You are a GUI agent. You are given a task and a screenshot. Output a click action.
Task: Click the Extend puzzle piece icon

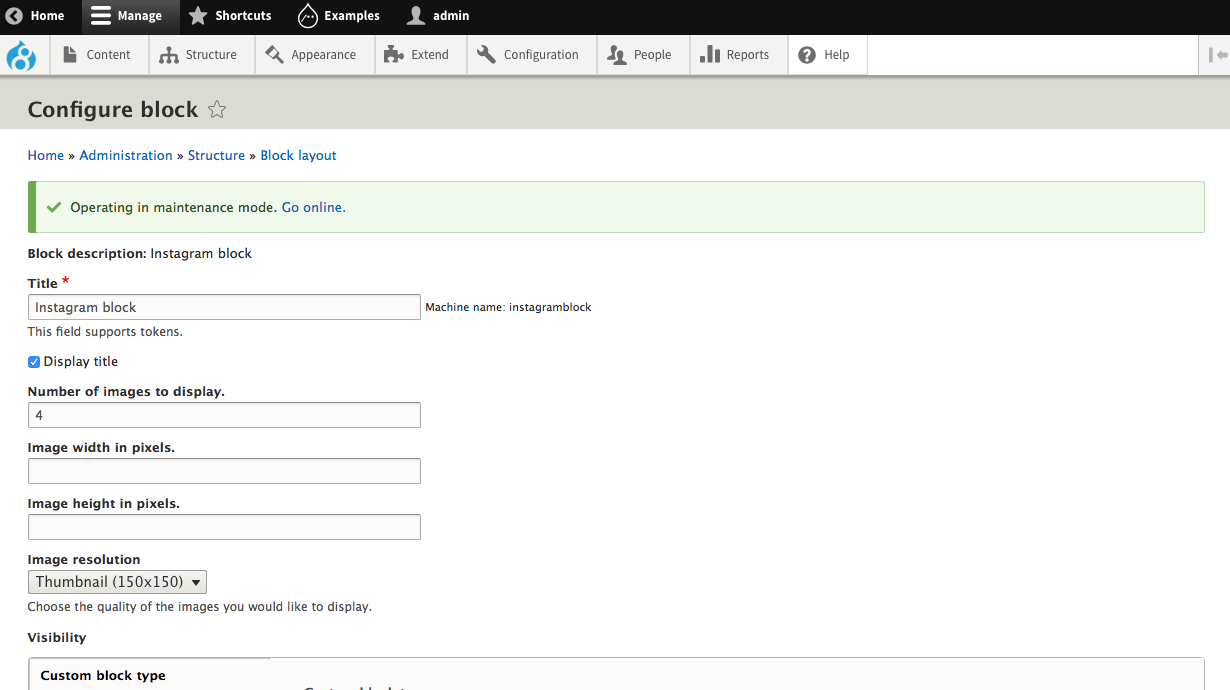[394, 55]
